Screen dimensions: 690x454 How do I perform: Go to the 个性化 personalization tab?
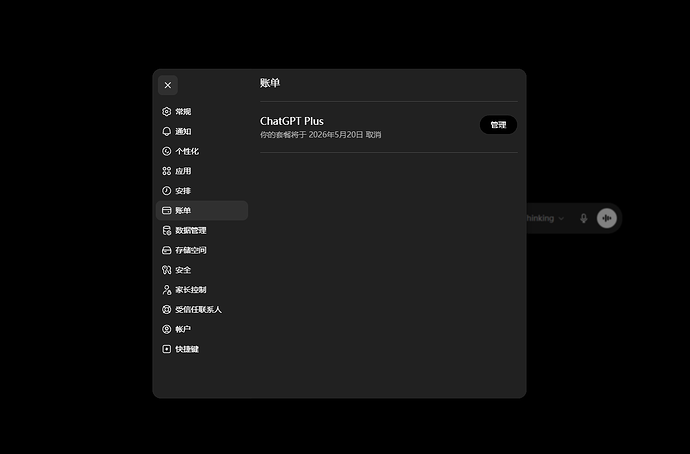coord(202,151)
